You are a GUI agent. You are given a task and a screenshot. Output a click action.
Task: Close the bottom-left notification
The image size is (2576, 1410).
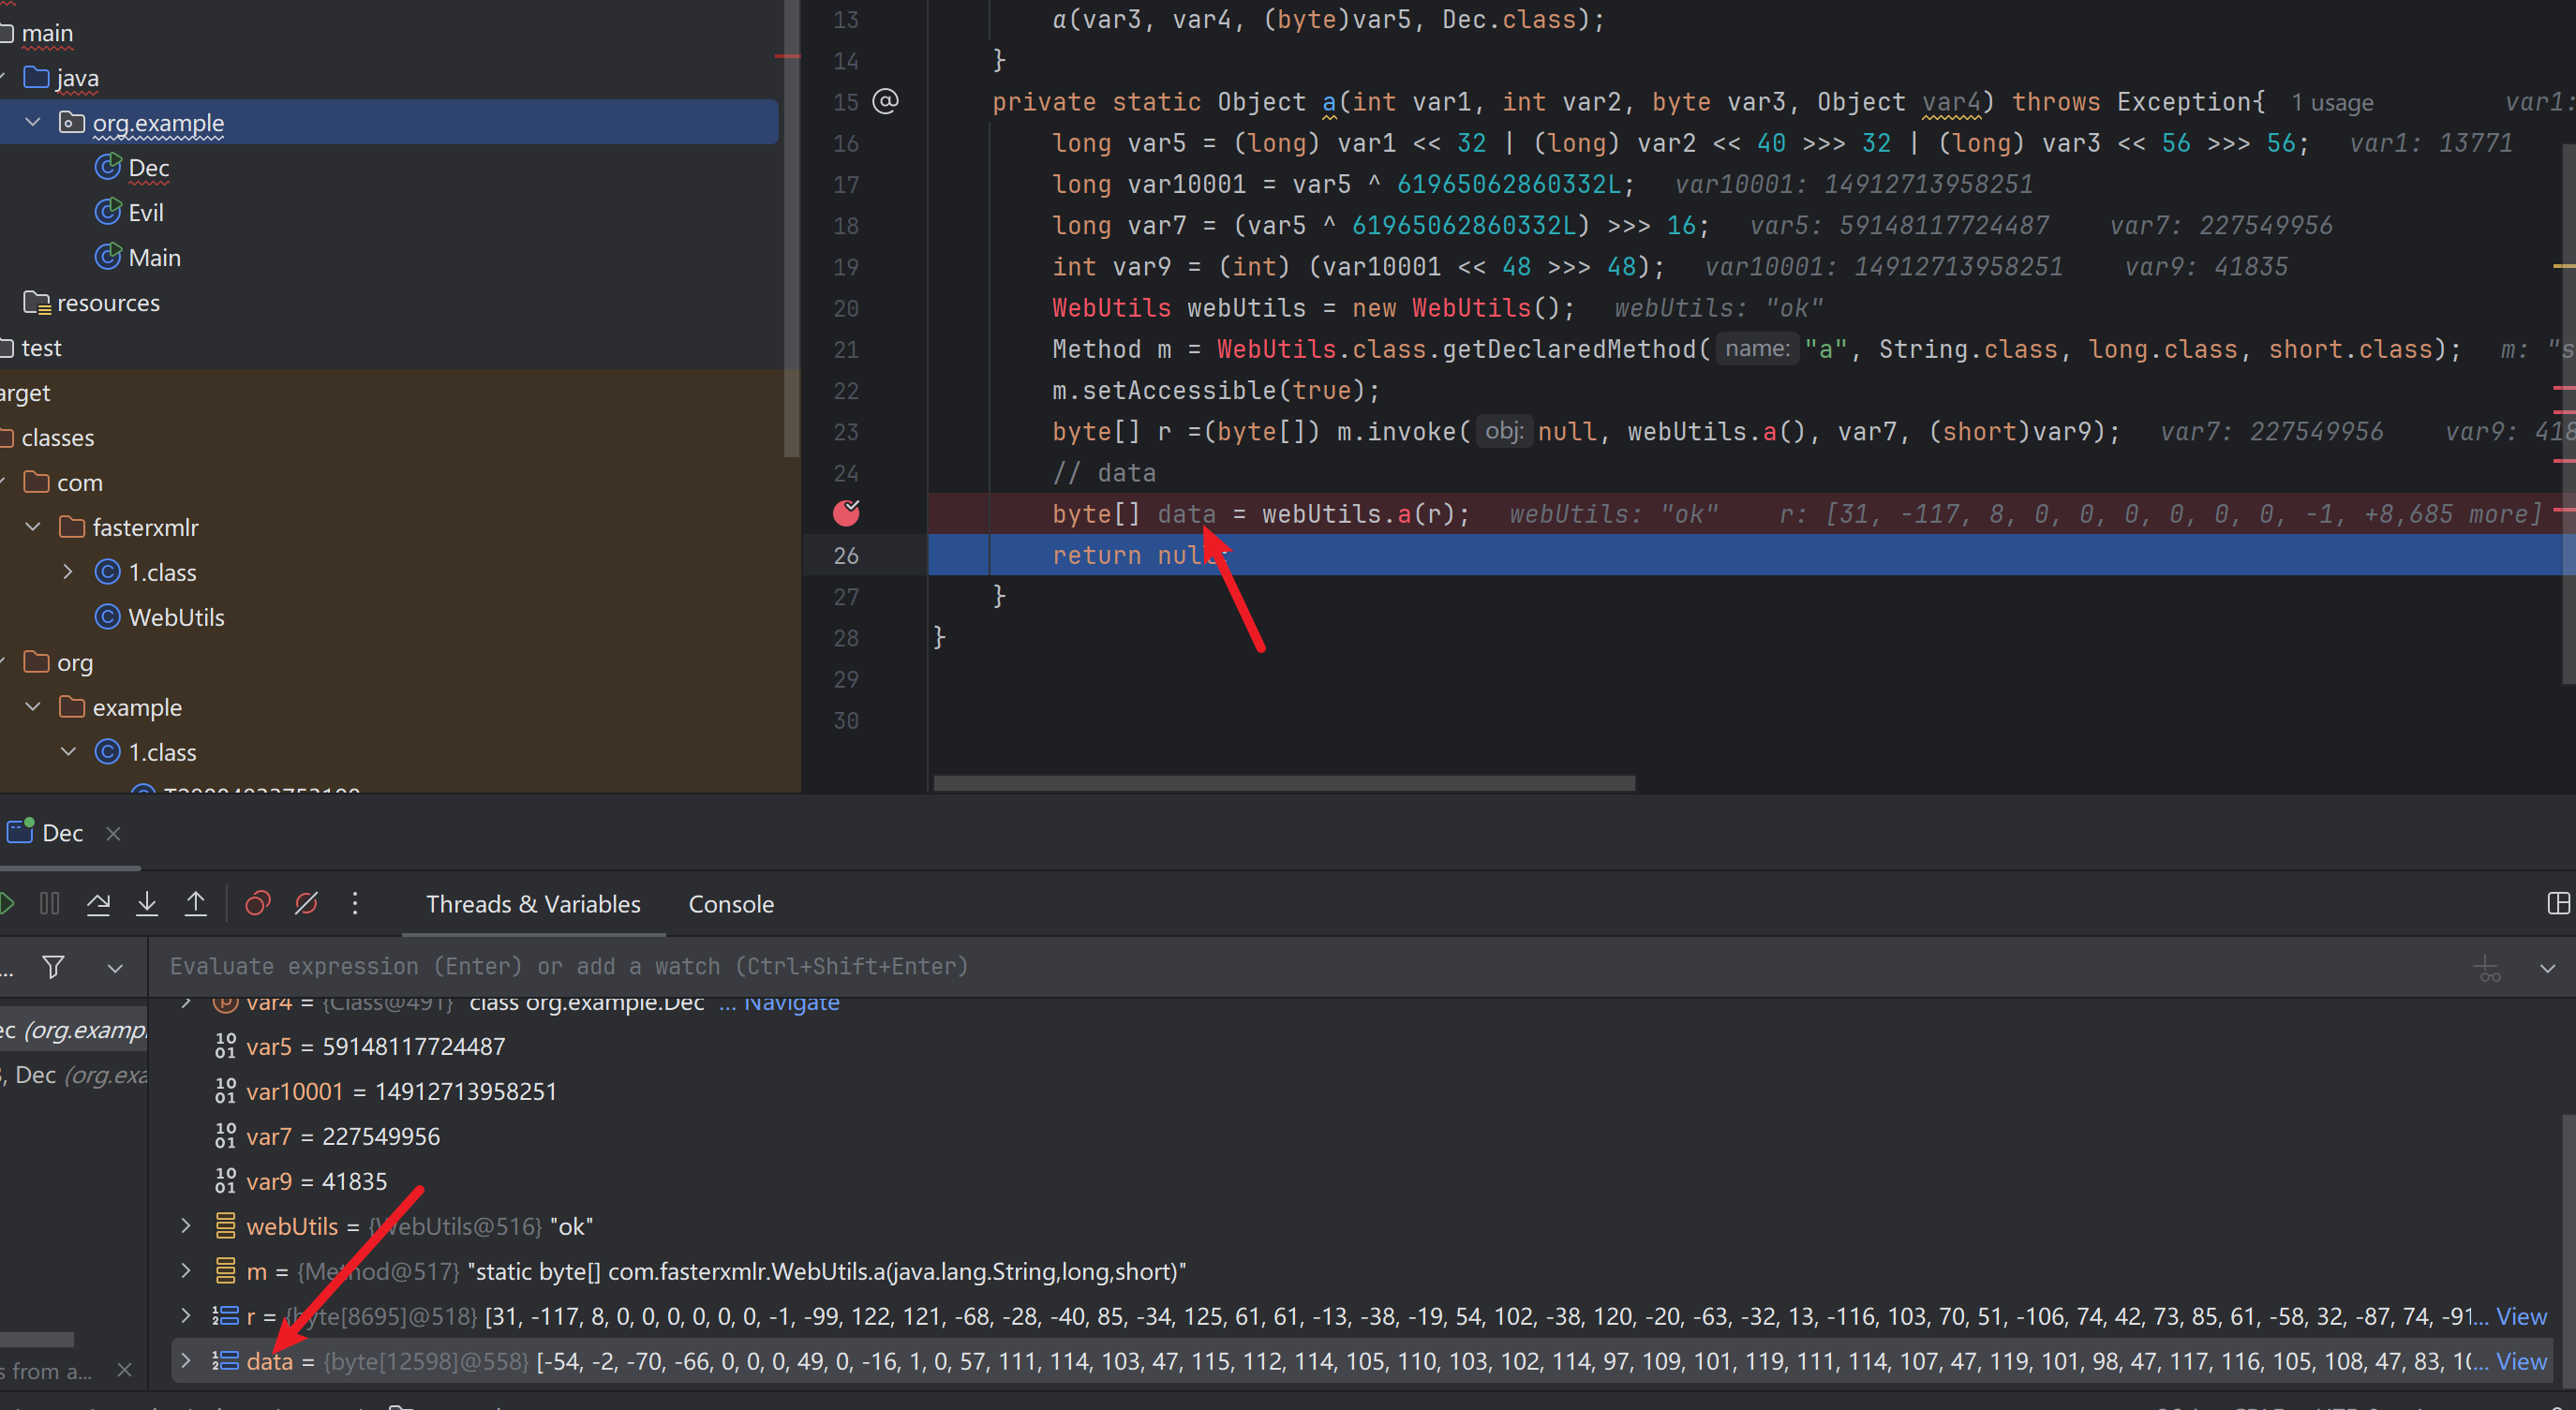click(124, 1370)
